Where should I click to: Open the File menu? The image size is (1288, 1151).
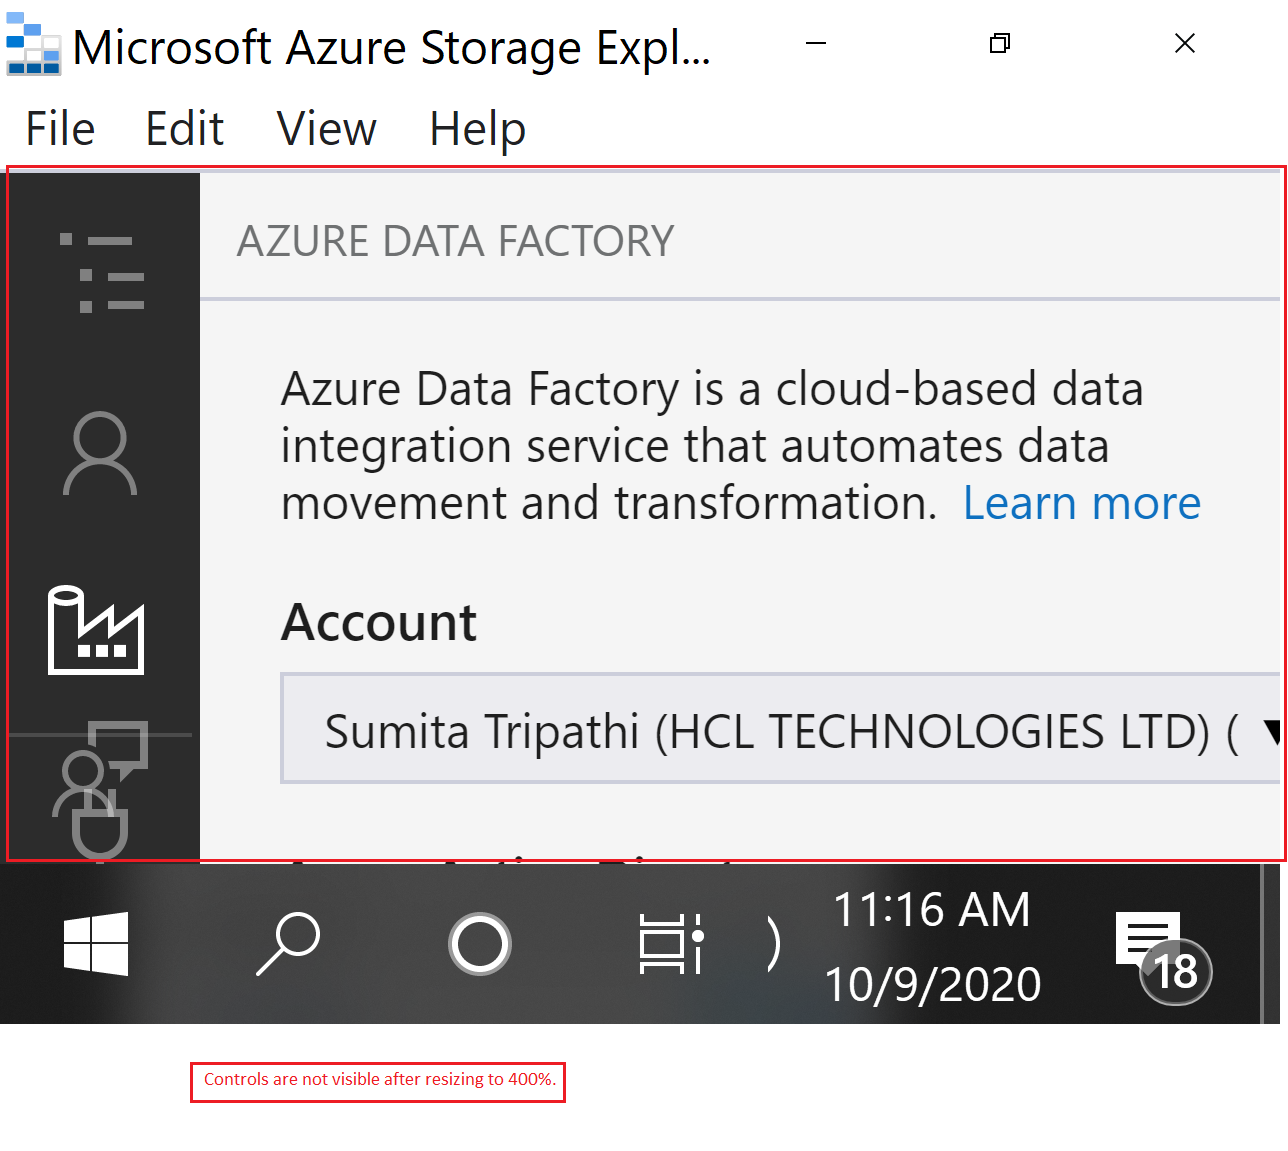coord(60,129)
